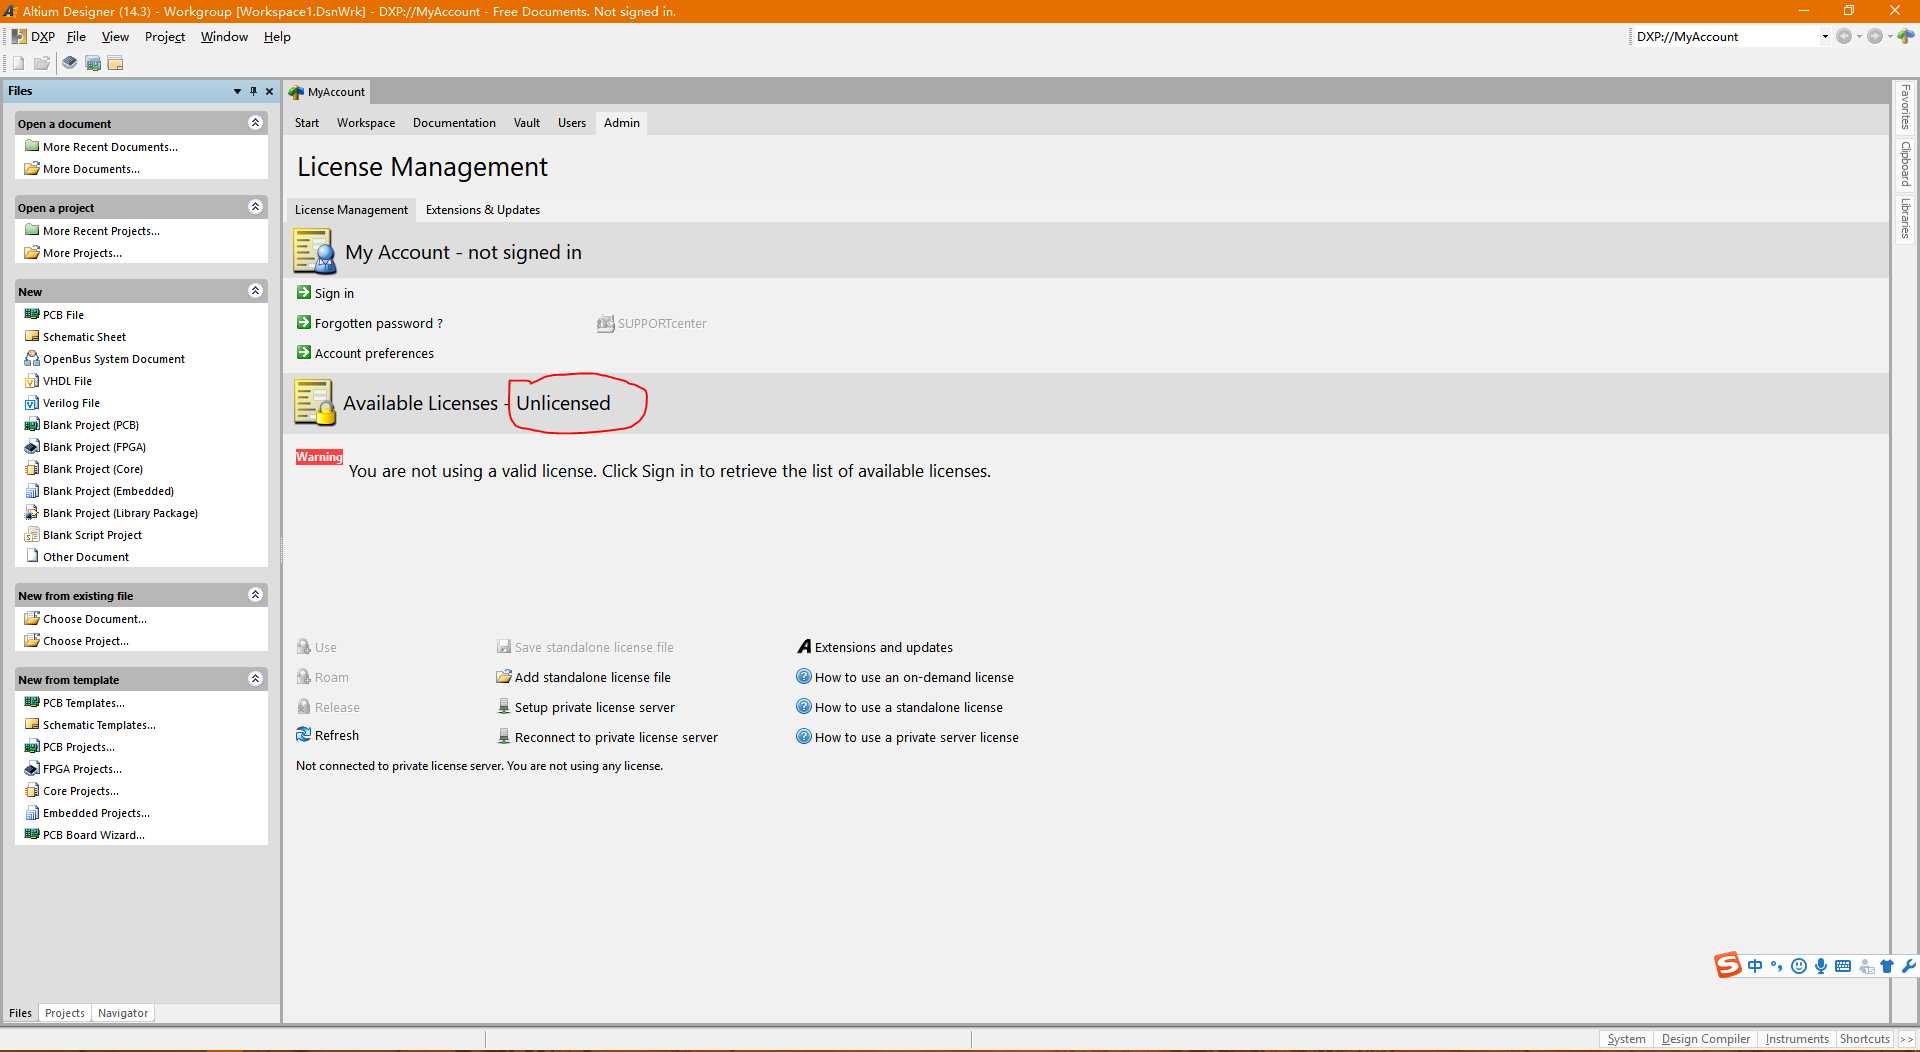Click Forgotten password link
The width and height of the screenshot is (1920, 1052).
[x=378, y=323]
